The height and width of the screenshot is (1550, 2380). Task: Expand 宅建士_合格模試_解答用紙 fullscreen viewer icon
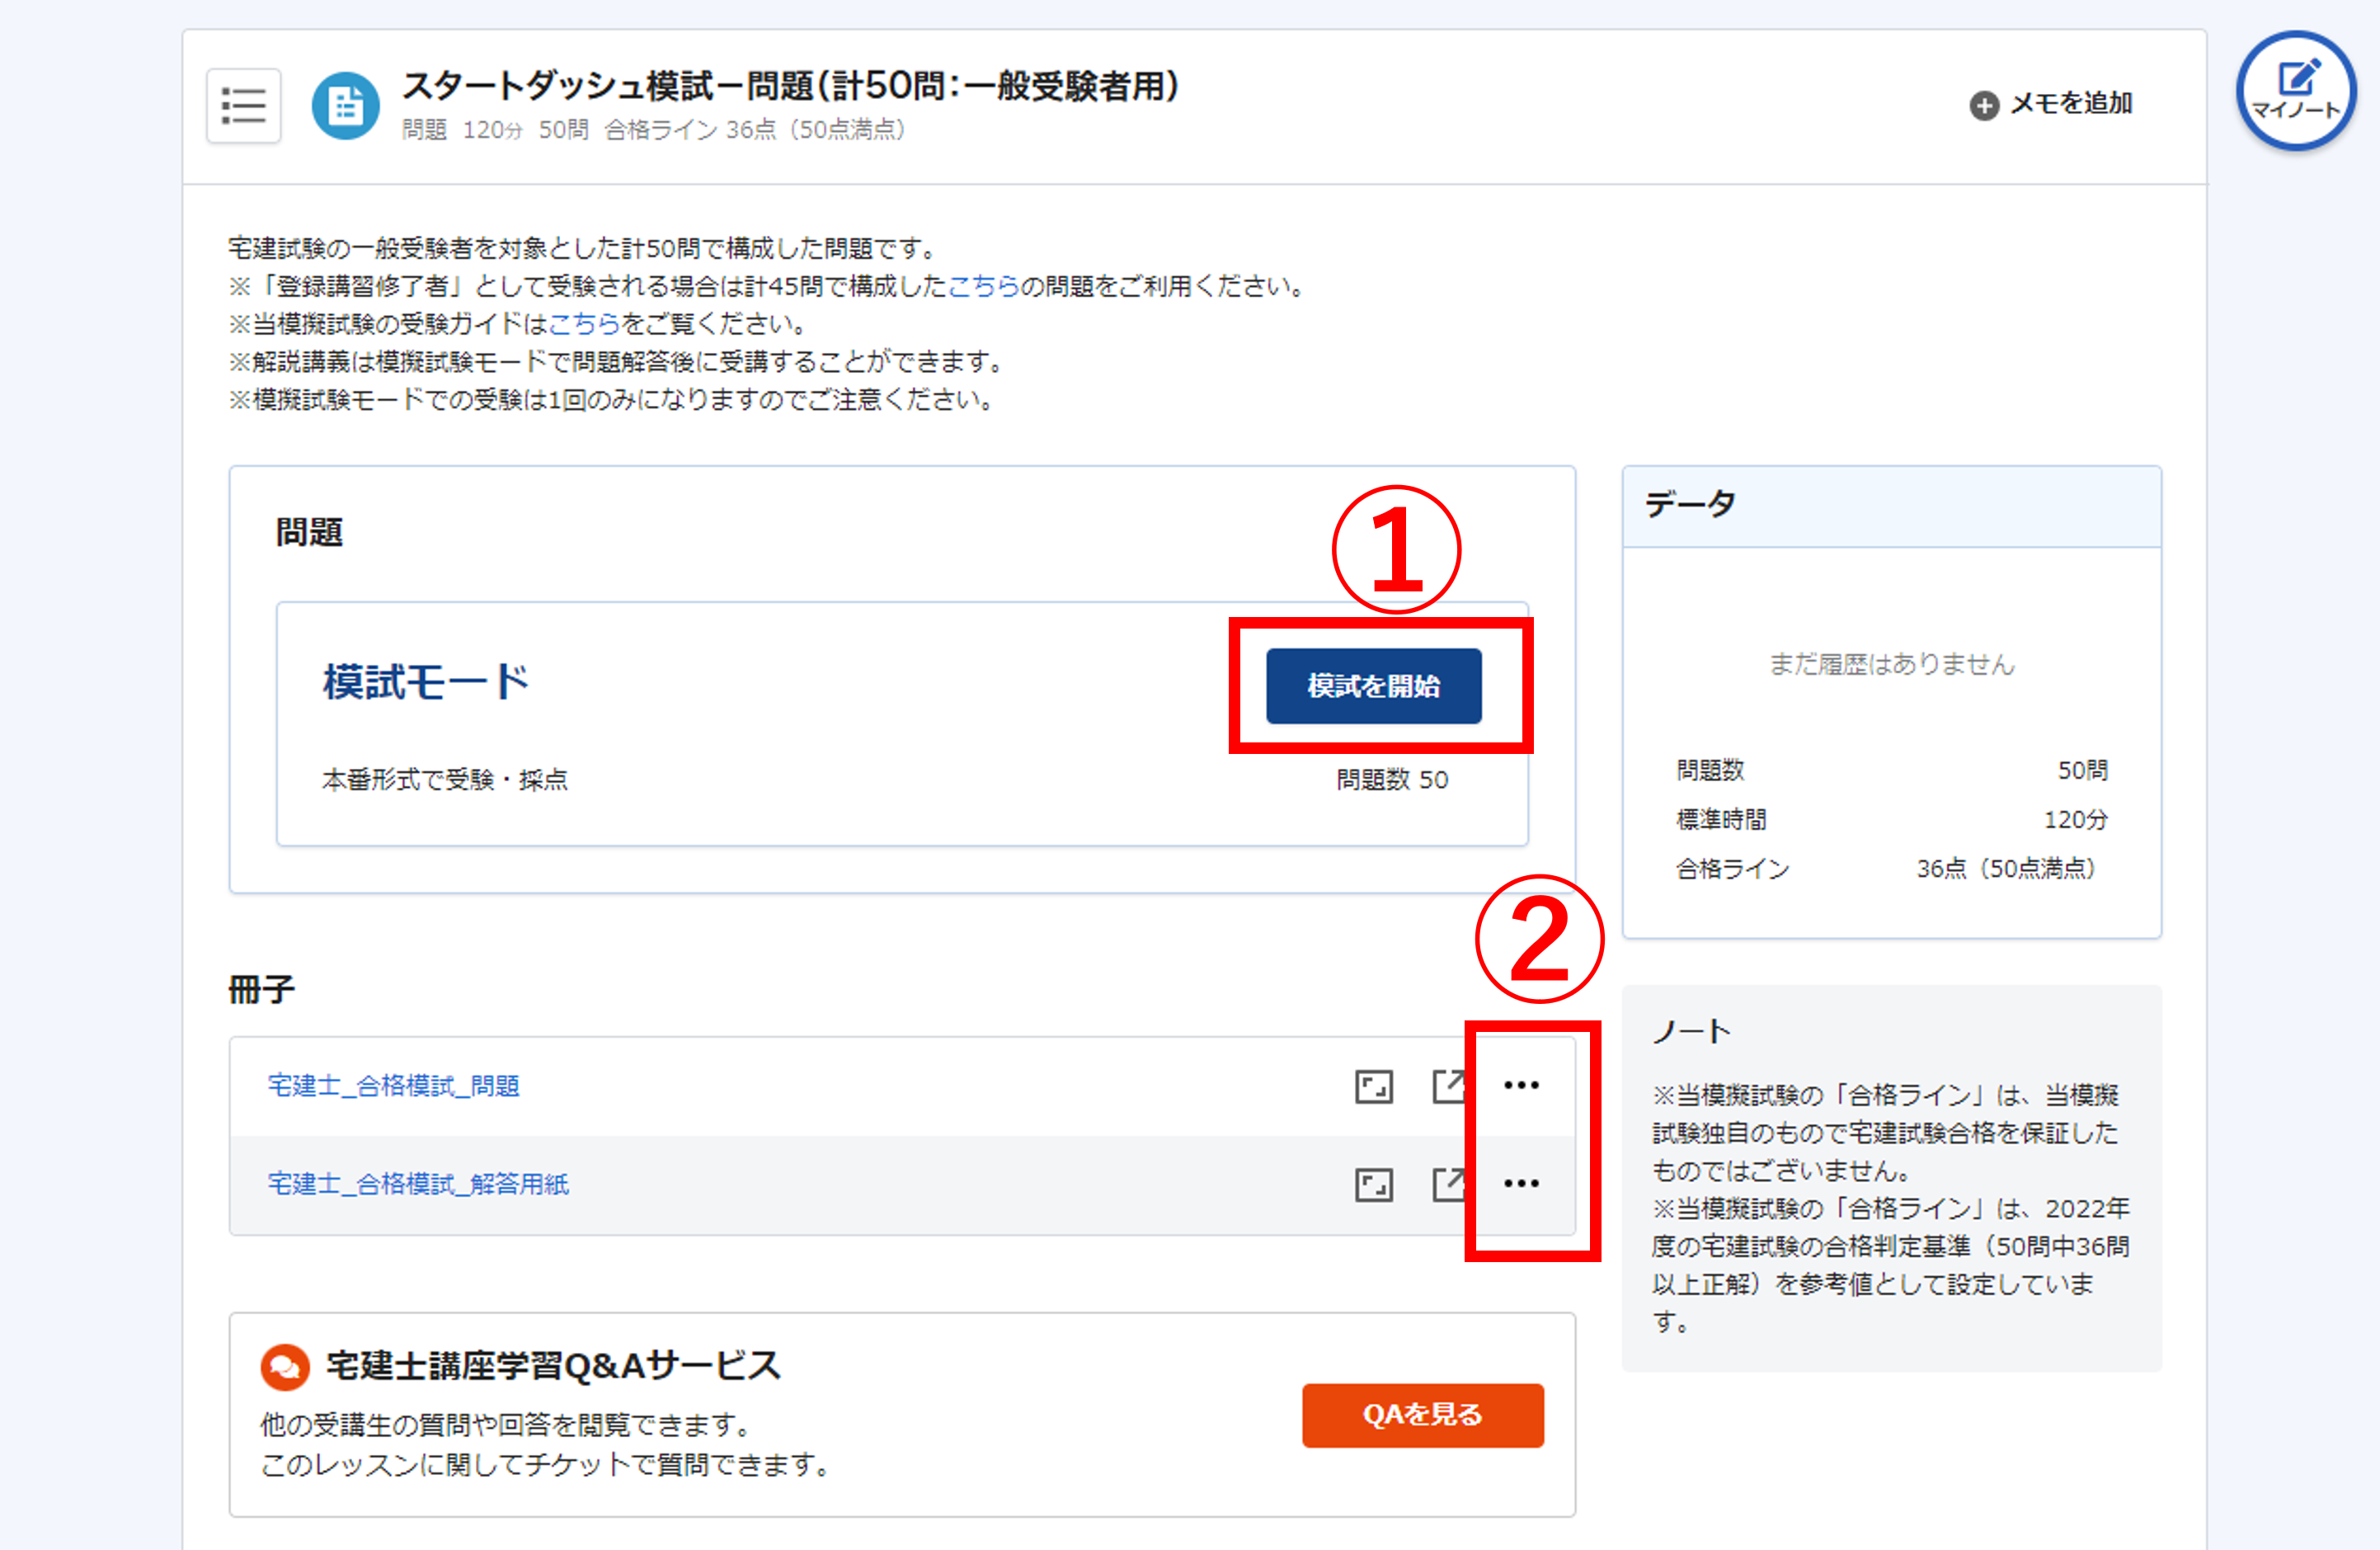click(1374, 1185)
